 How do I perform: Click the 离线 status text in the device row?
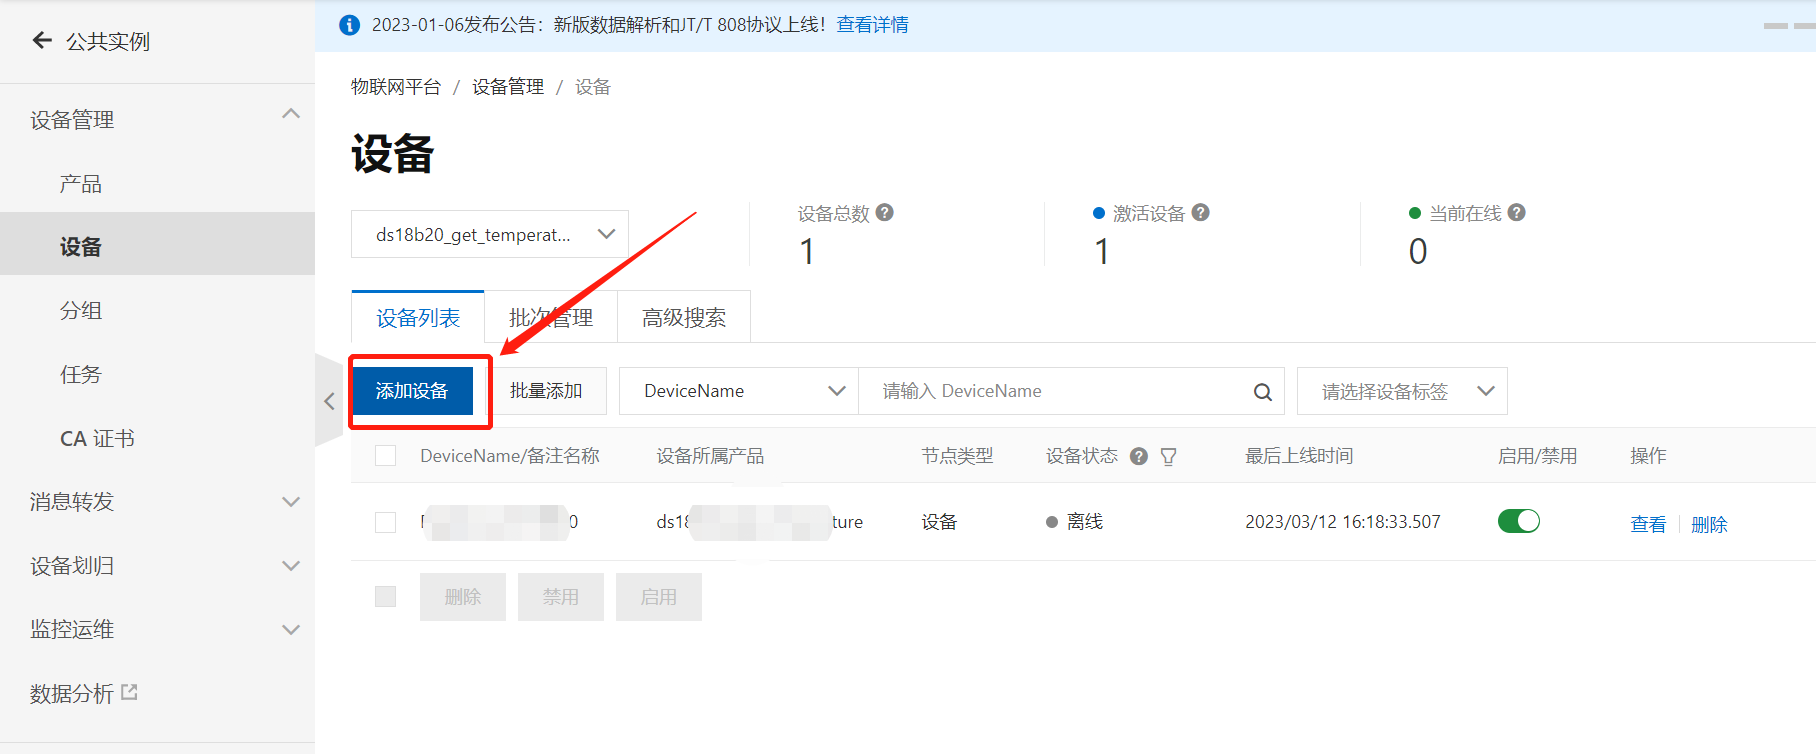pos(1085,522)
